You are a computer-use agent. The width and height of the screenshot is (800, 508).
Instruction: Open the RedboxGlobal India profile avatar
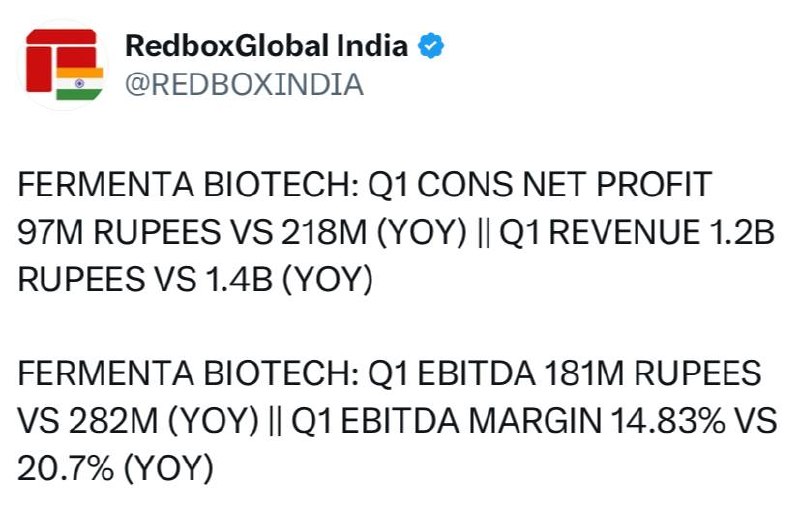tap(63, 65)
